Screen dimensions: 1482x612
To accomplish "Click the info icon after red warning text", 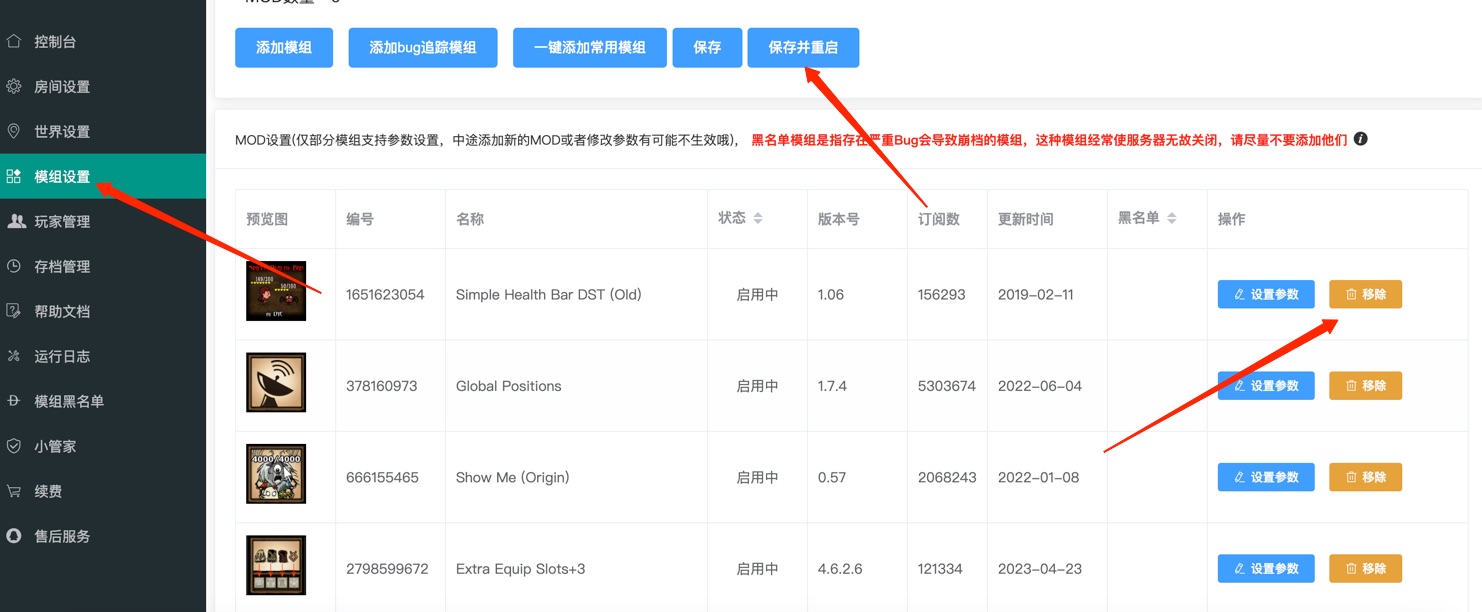I will click(1360, 140).
